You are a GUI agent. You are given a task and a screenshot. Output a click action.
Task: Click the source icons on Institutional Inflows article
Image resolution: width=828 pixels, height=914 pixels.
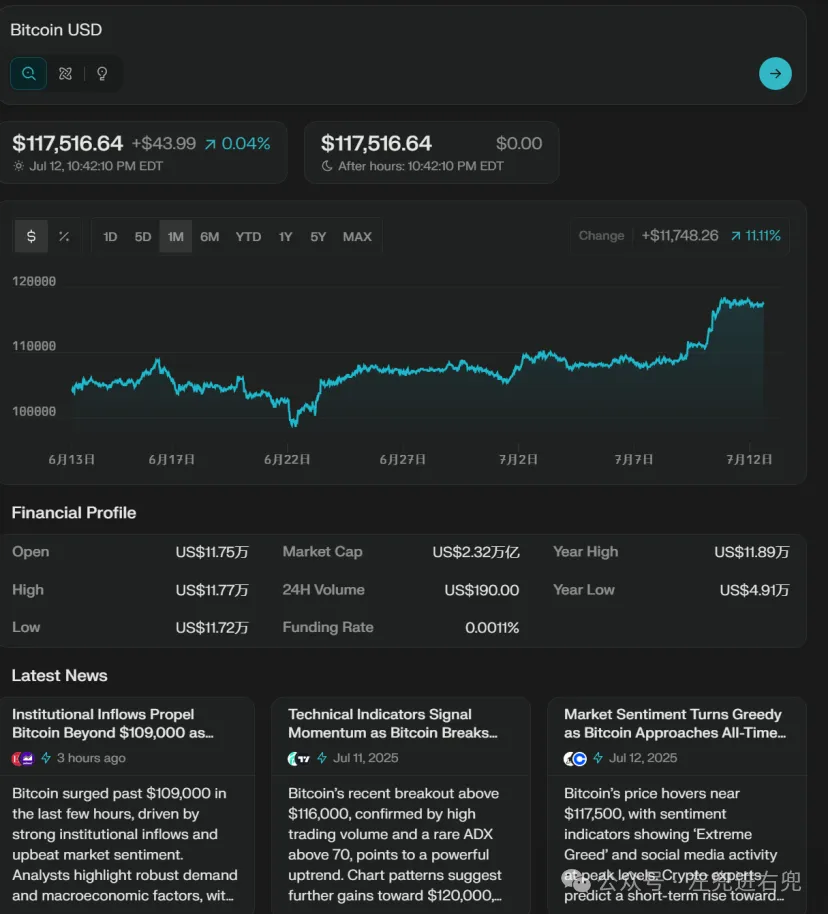[x=23, y=758]
